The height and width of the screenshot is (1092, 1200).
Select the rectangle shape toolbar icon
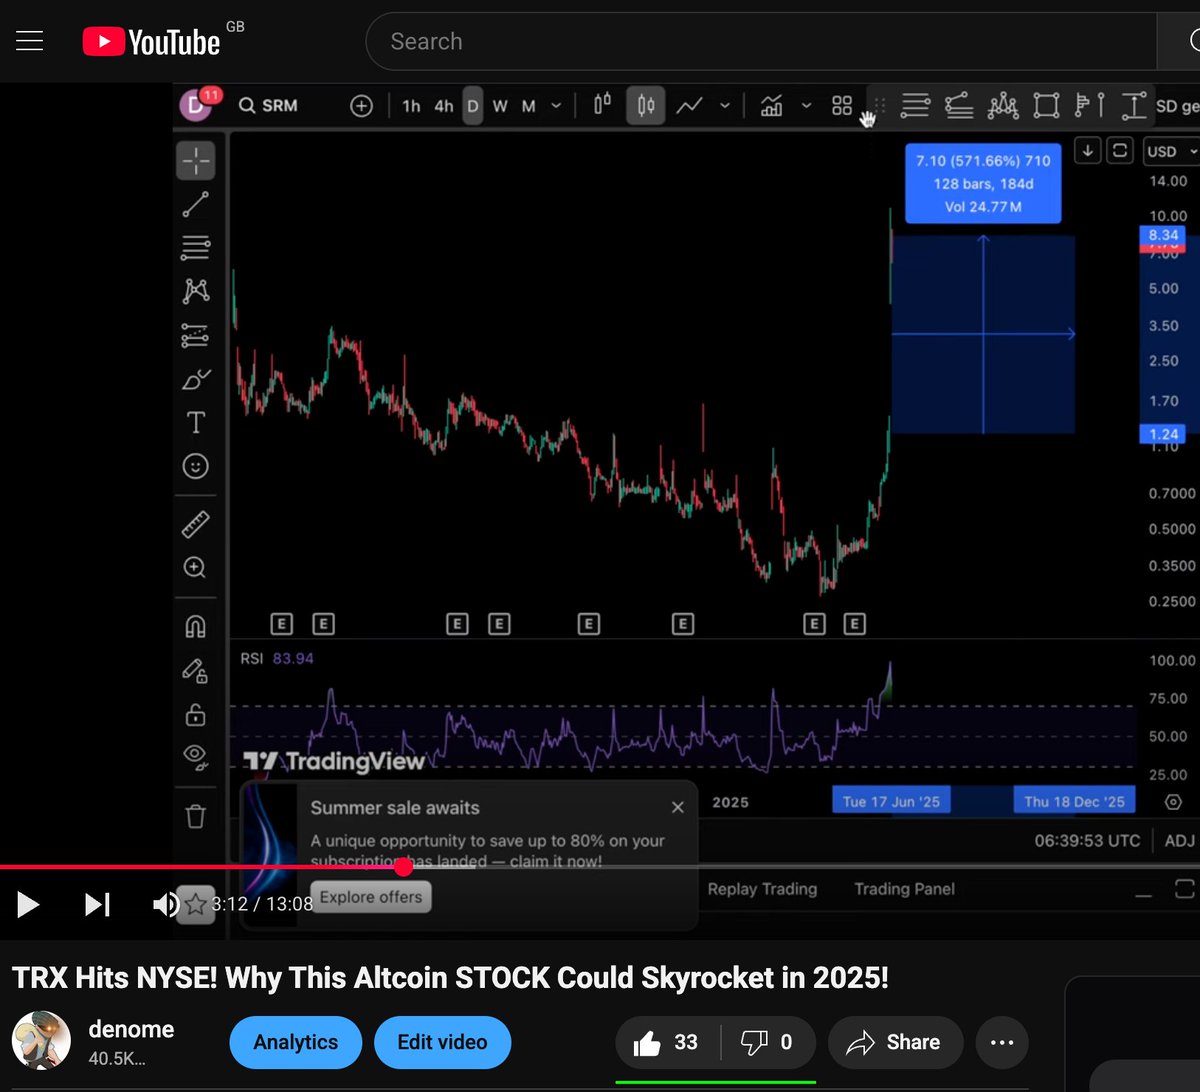pos(1046,105)
